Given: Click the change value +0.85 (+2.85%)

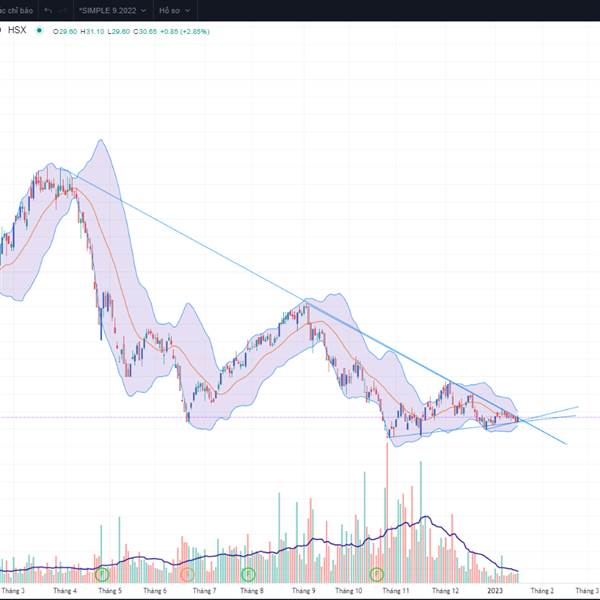Looking at the screenshot, I should pyautogui.click(x=184, y=31).
